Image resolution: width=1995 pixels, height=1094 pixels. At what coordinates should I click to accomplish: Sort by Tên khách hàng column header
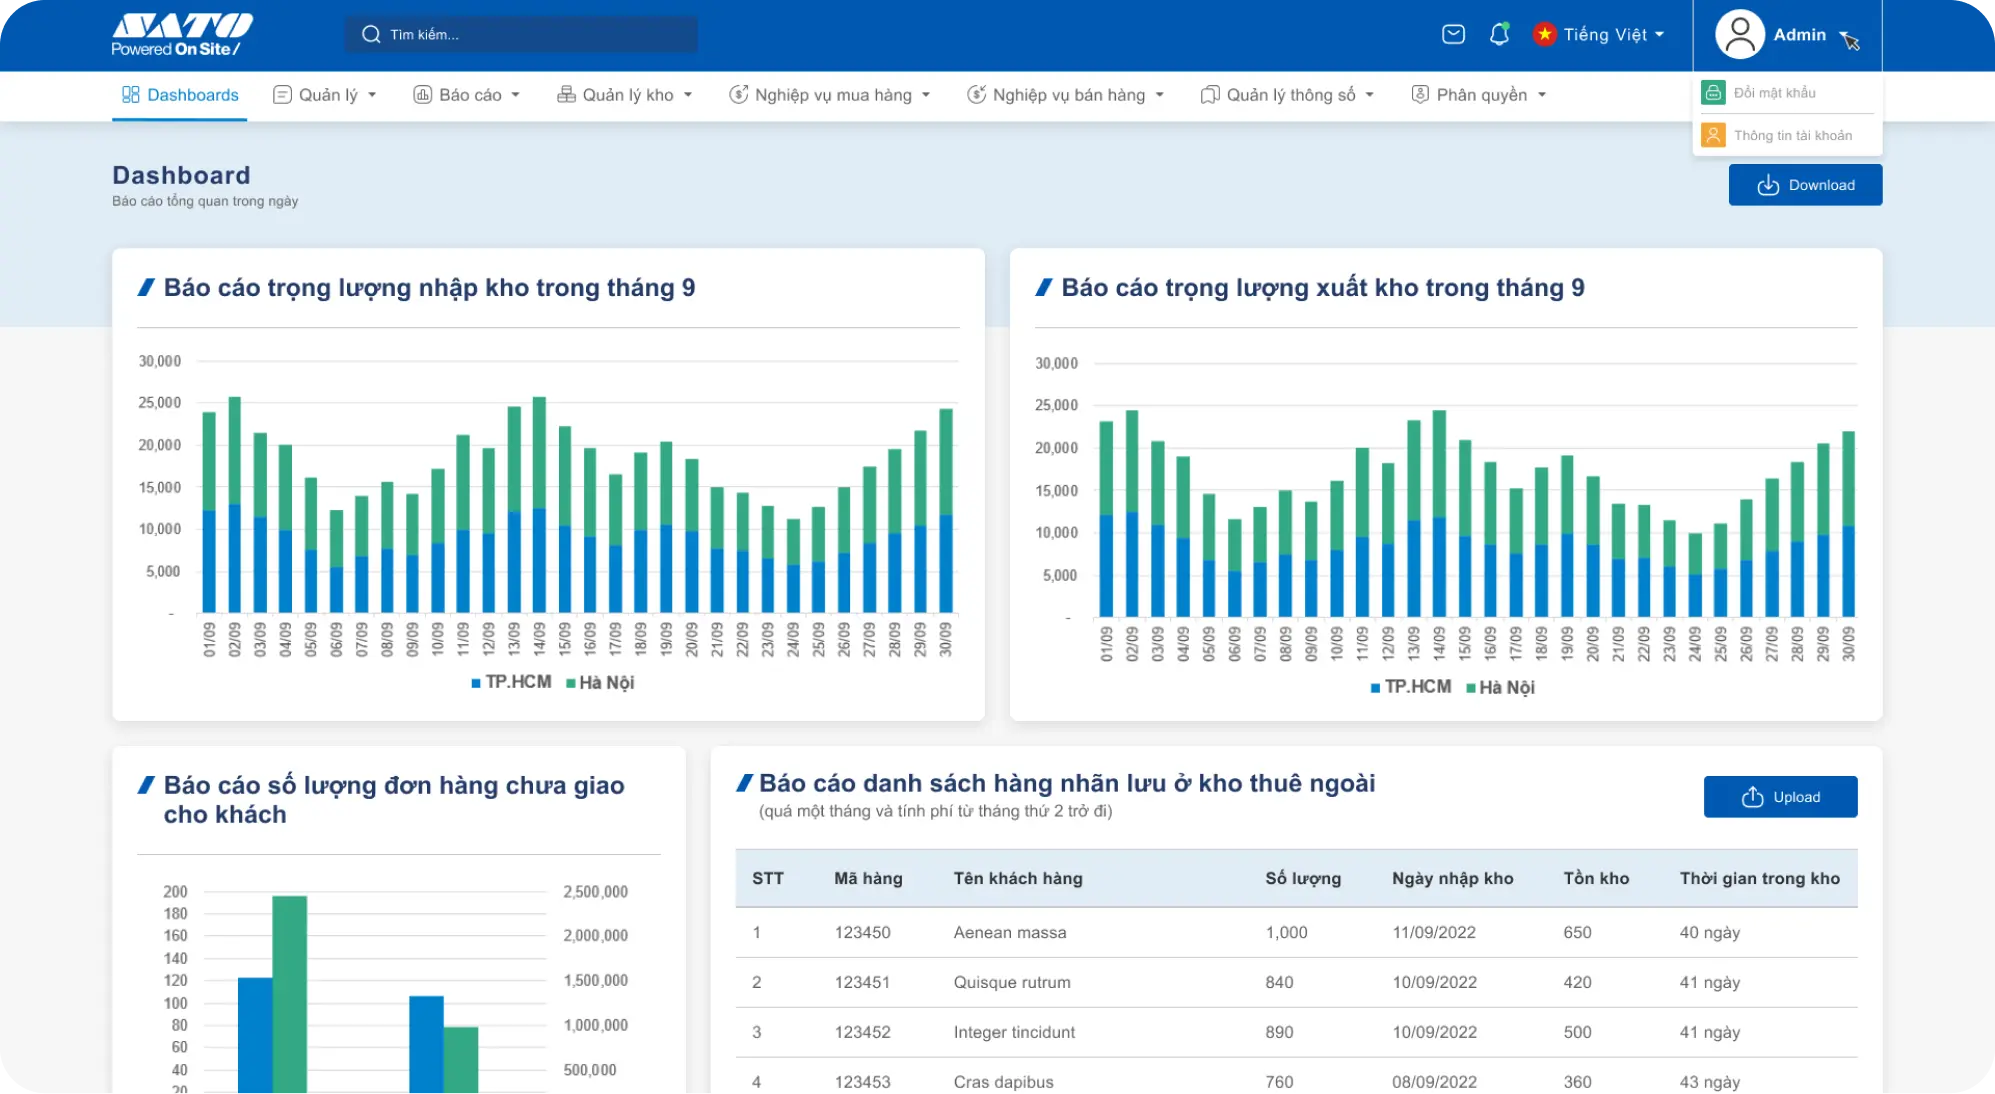point(1018,878)
